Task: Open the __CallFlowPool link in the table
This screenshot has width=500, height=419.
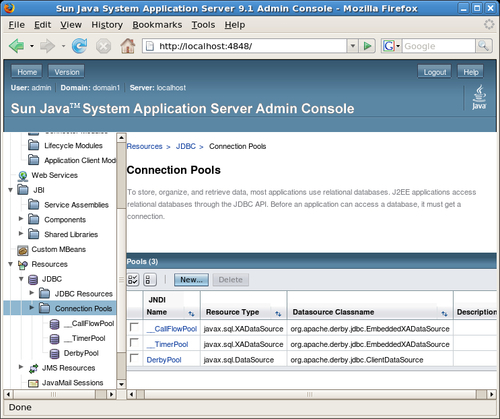Action: tap(172, 329)
